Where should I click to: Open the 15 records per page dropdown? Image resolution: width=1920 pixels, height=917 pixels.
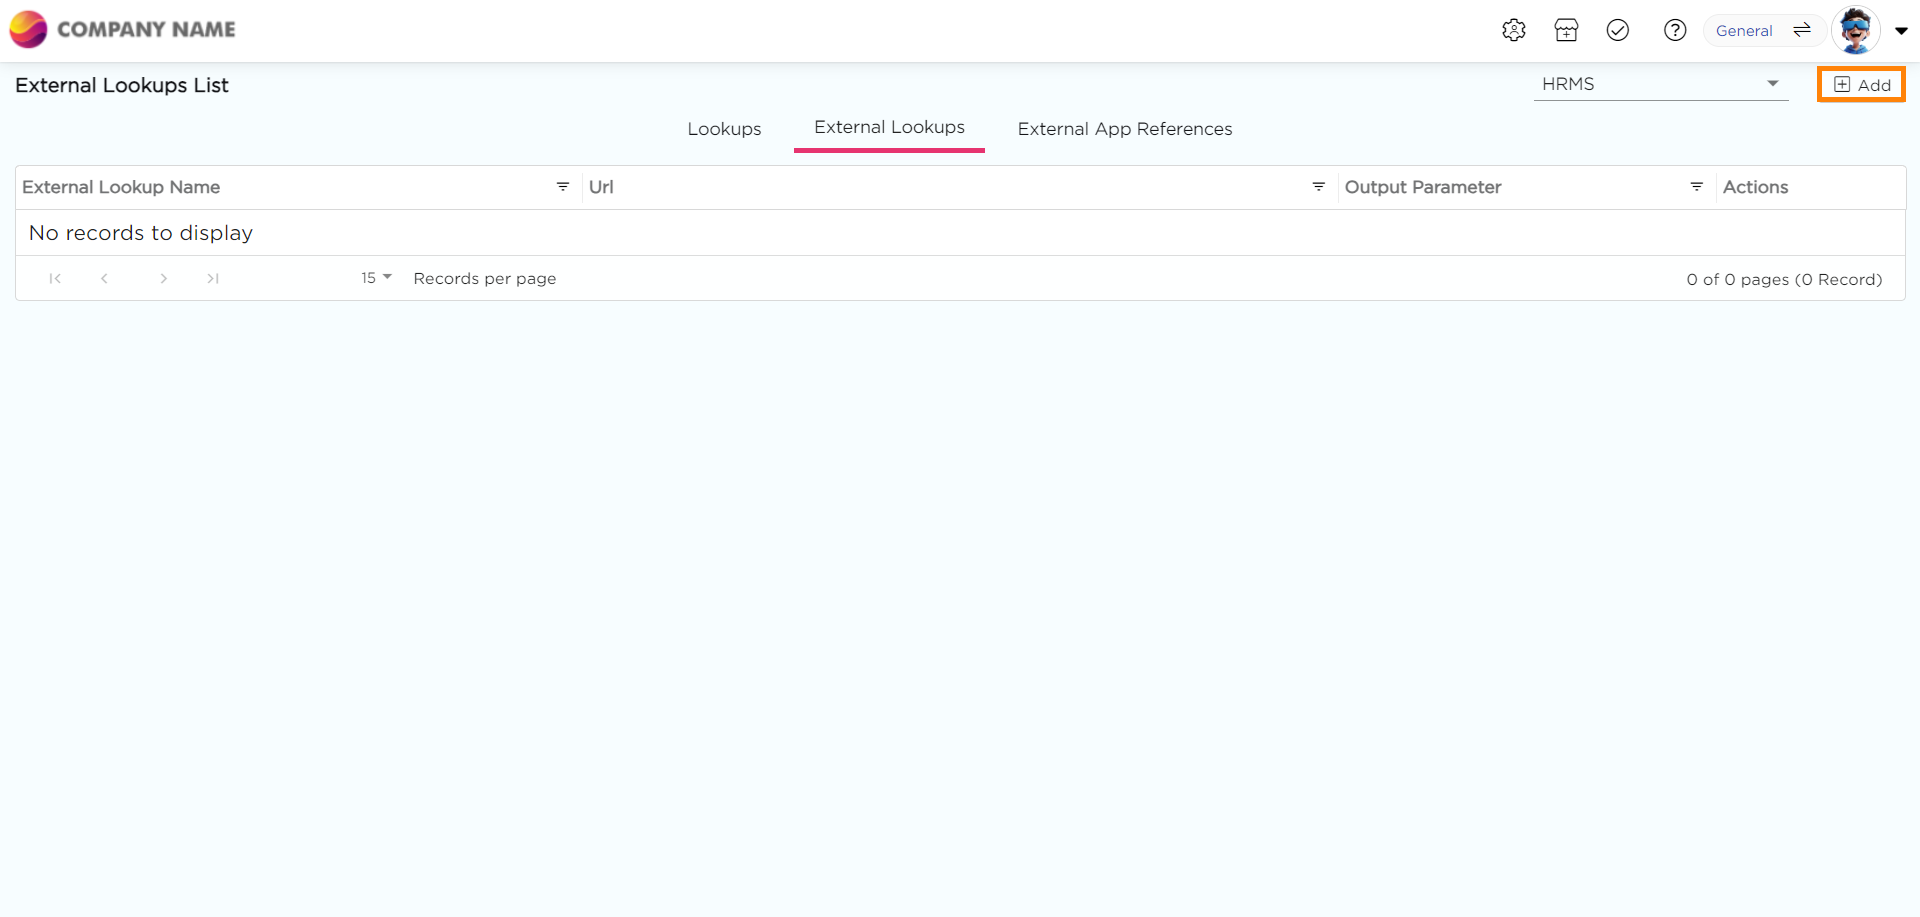click(x=376, y=278)
